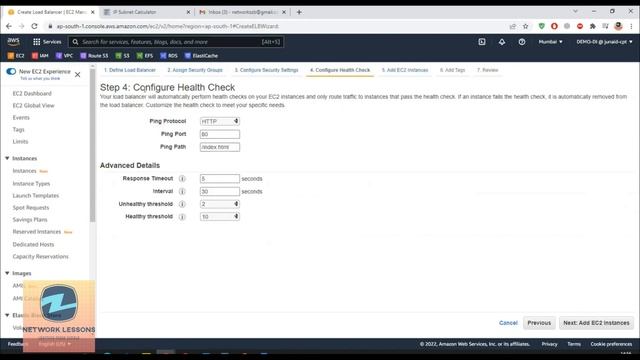
Task: Open Dedicated Hosts in sidebar
Action: 33,244
